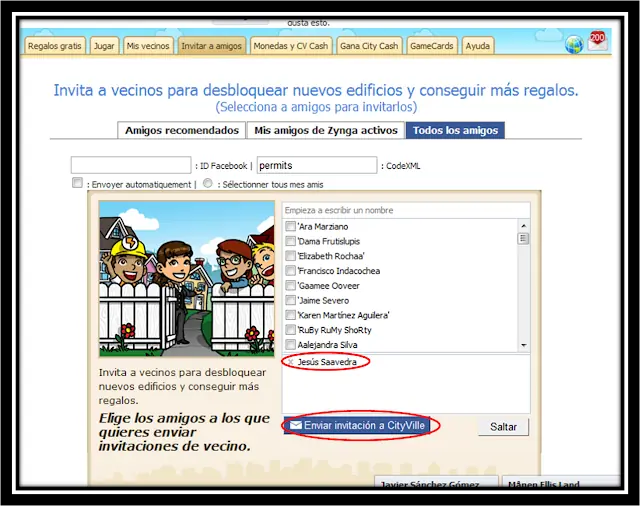Switch to GameCards tab
Screen dimensions: 640x506
[431, 46]
